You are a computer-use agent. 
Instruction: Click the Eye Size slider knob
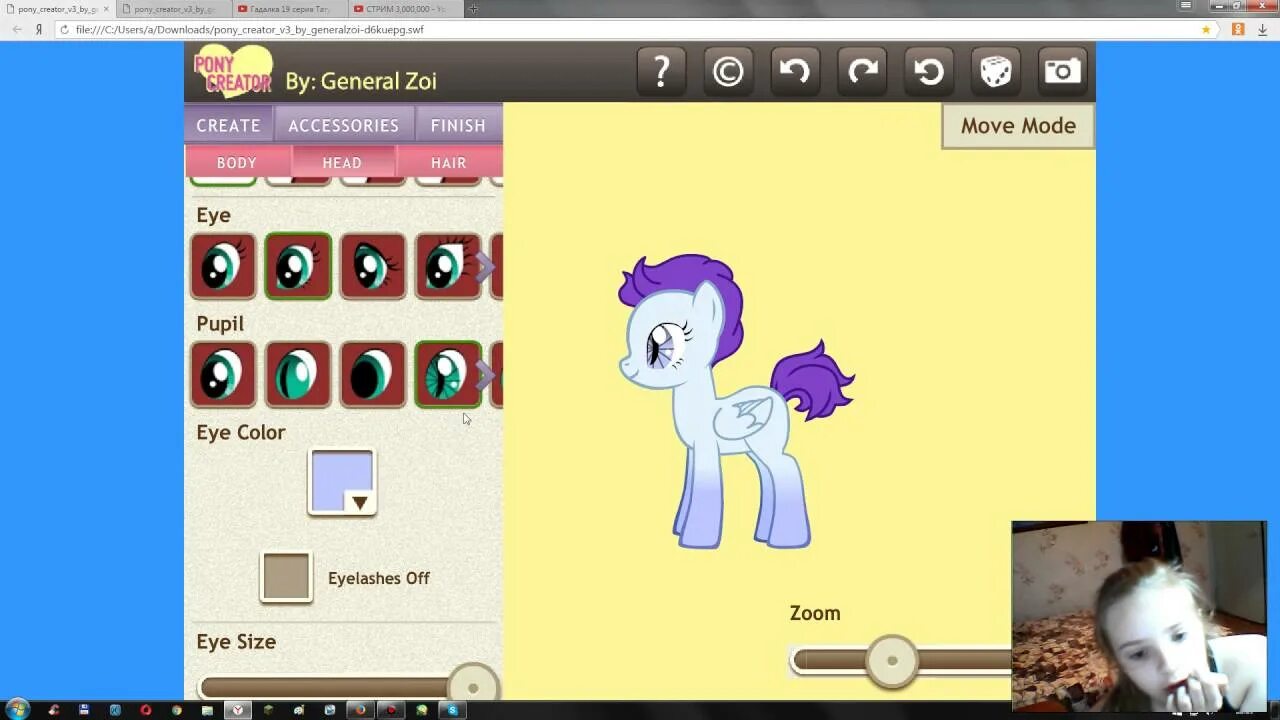tap(472, 687)
